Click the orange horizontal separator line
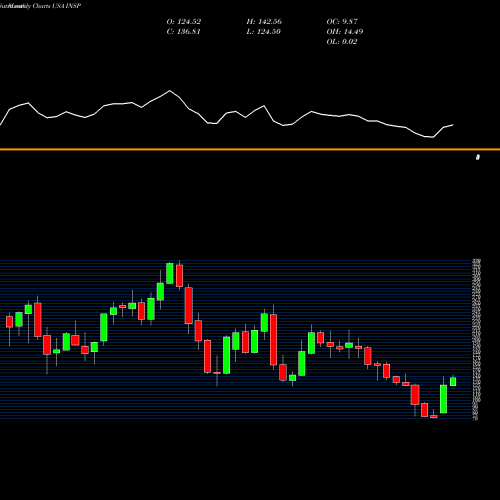 pos(250,149)
